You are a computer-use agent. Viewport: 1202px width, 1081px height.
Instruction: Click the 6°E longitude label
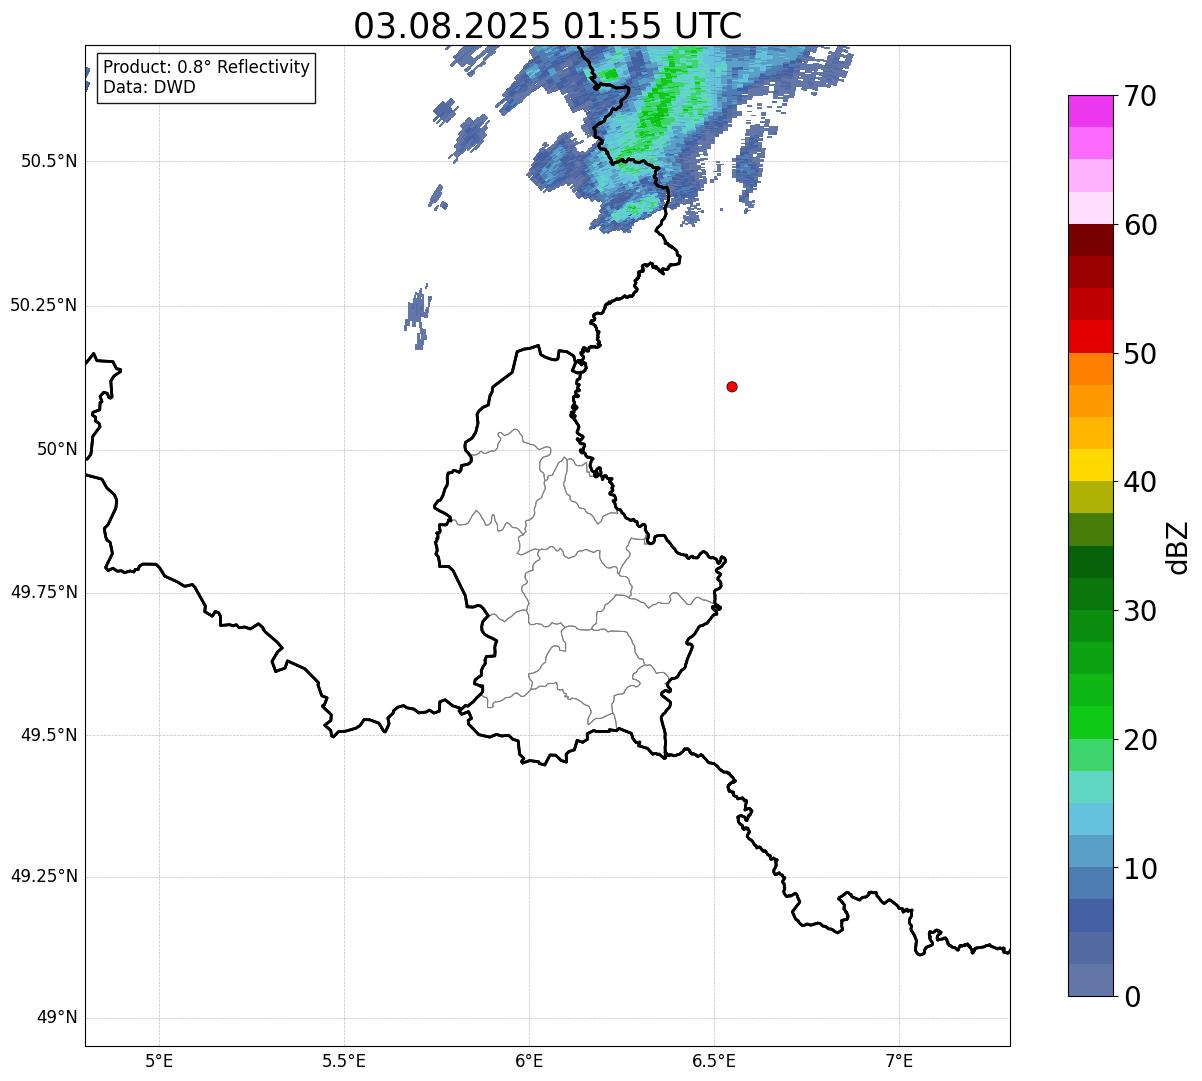[529, 1060]
